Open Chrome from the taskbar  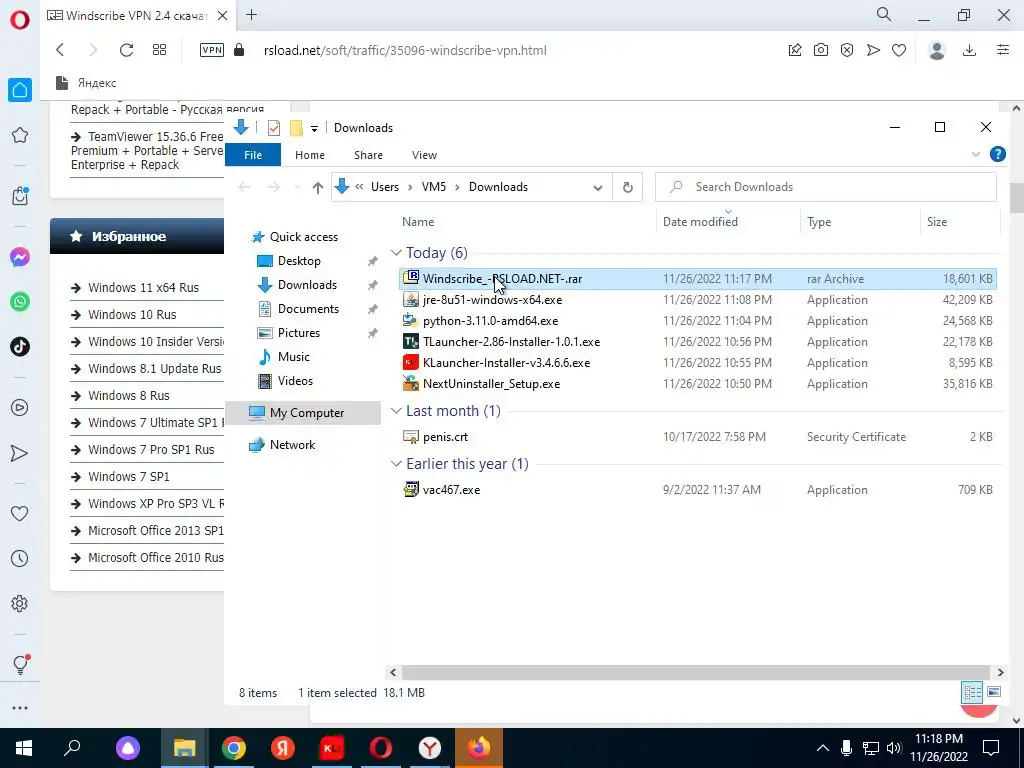[x=233, y=748]
